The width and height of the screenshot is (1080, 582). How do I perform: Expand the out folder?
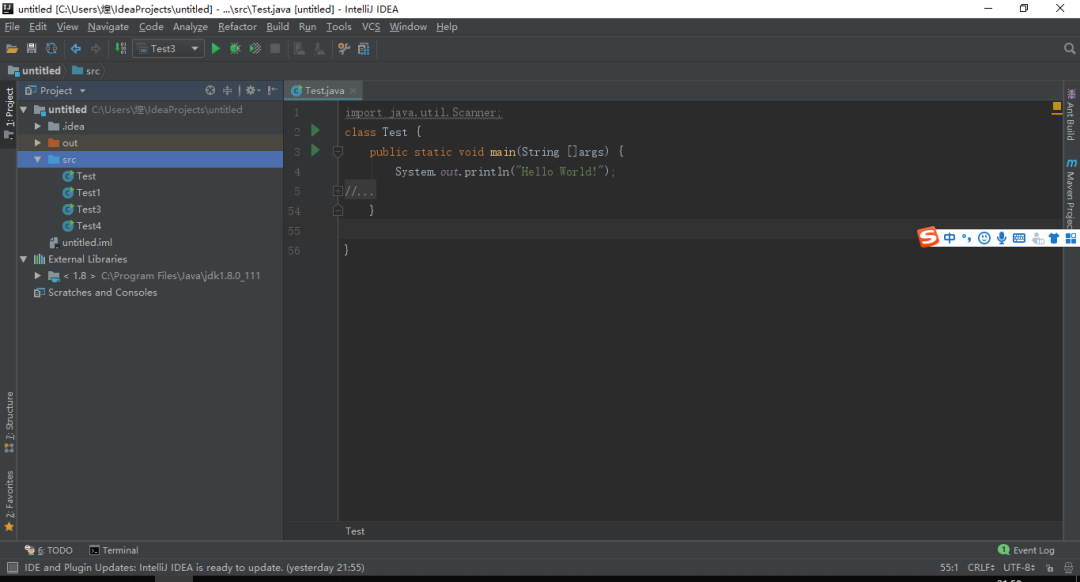[x=38, y=143]
